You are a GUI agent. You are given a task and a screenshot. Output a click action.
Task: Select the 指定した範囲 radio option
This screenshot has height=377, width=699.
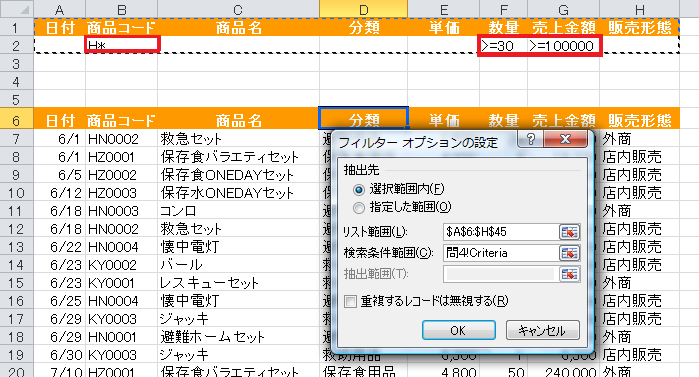click(x=358, y=207)
